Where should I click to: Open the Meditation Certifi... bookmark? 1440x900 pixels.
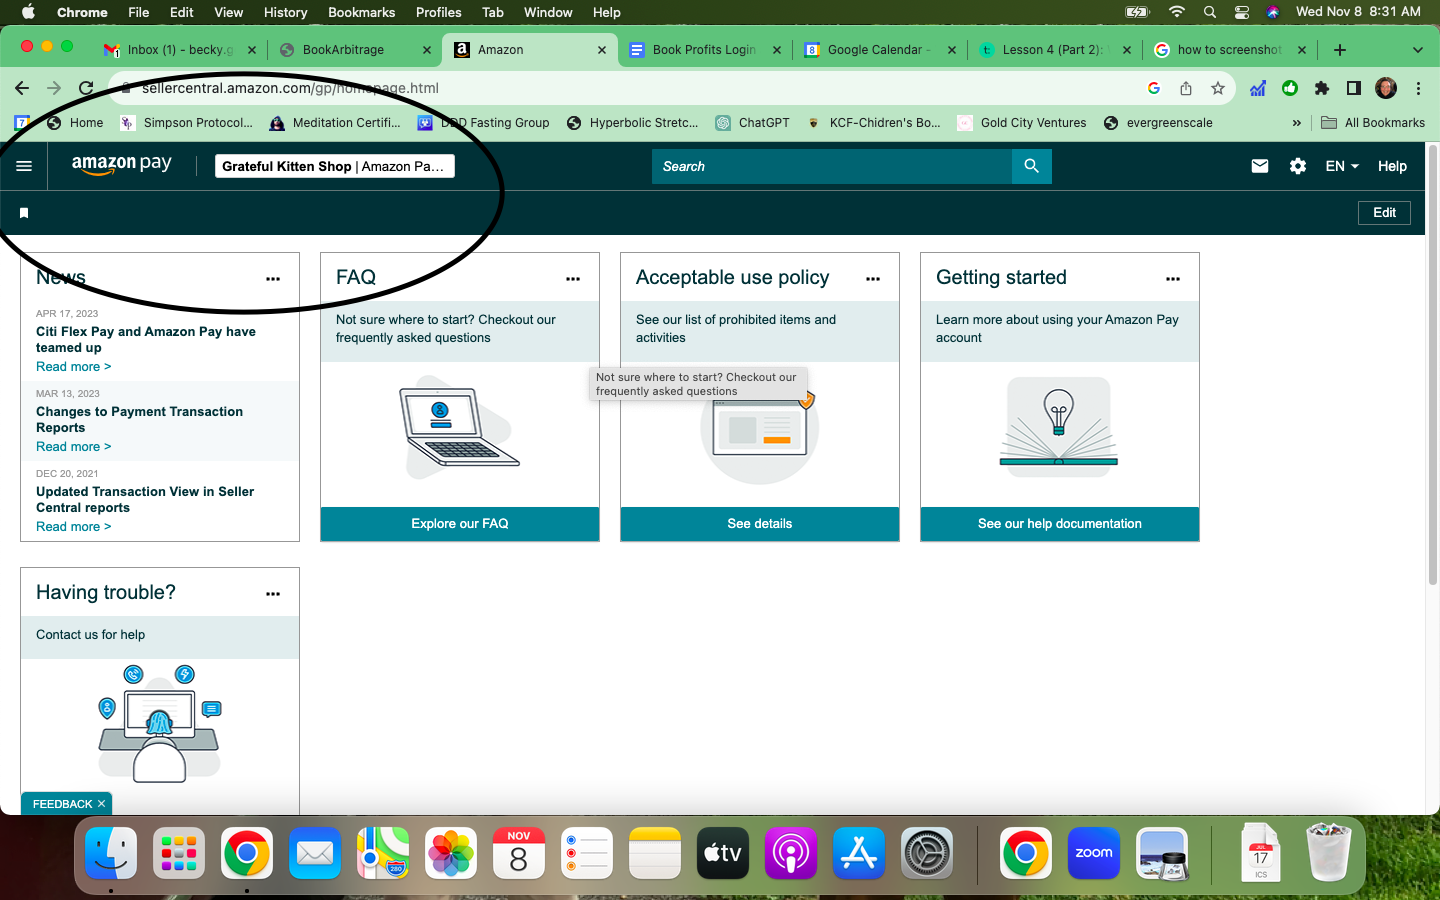click(x=335, y=123)
